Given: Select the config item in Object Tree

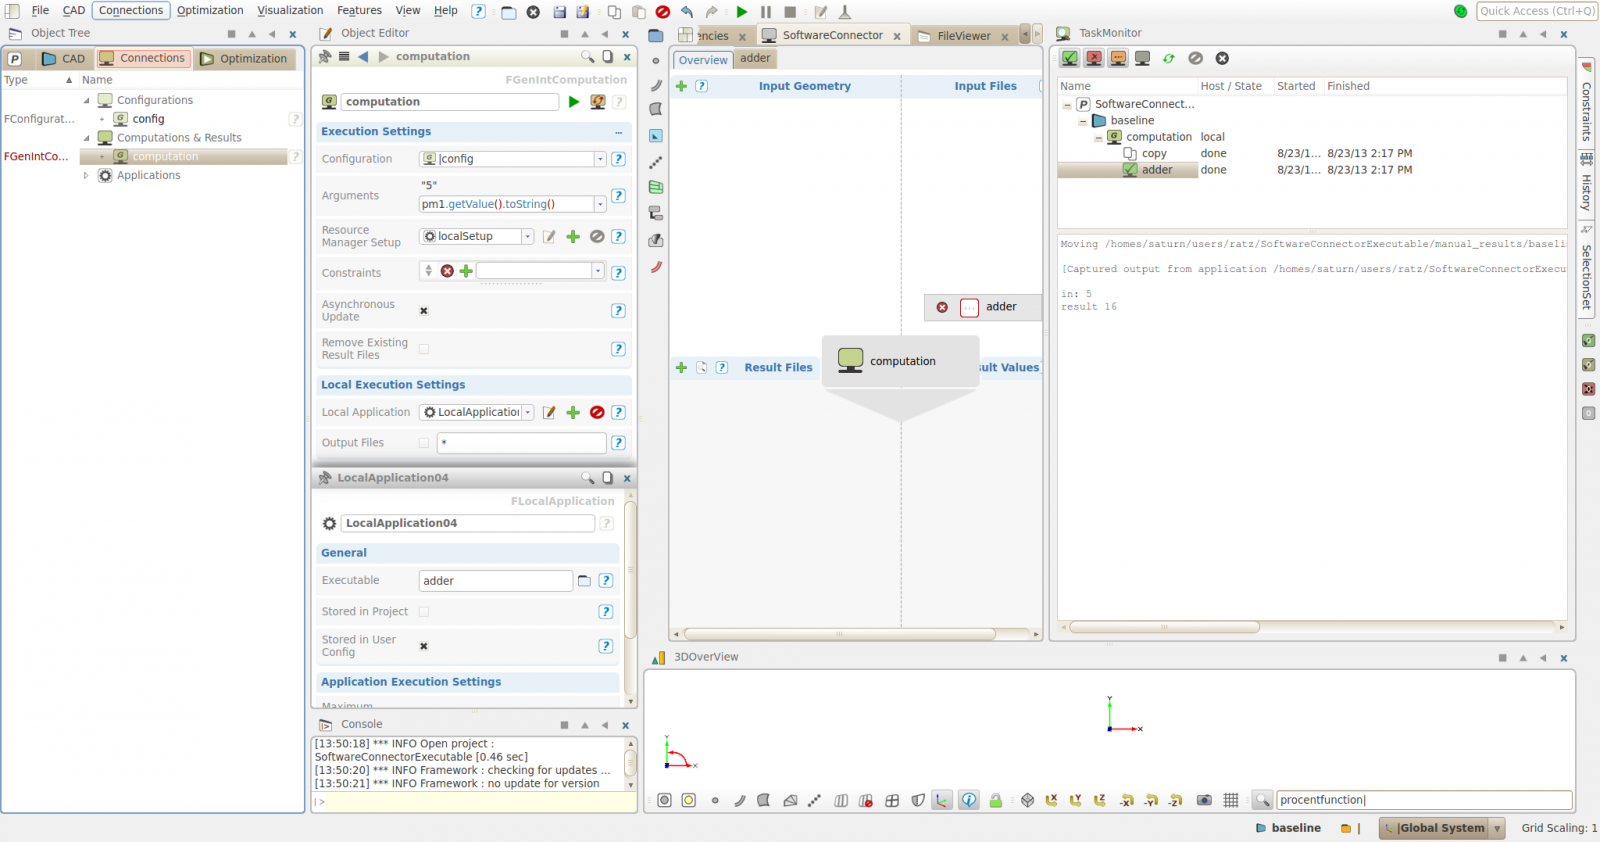Looking at the screenshot, I should (x=148, y=119).
